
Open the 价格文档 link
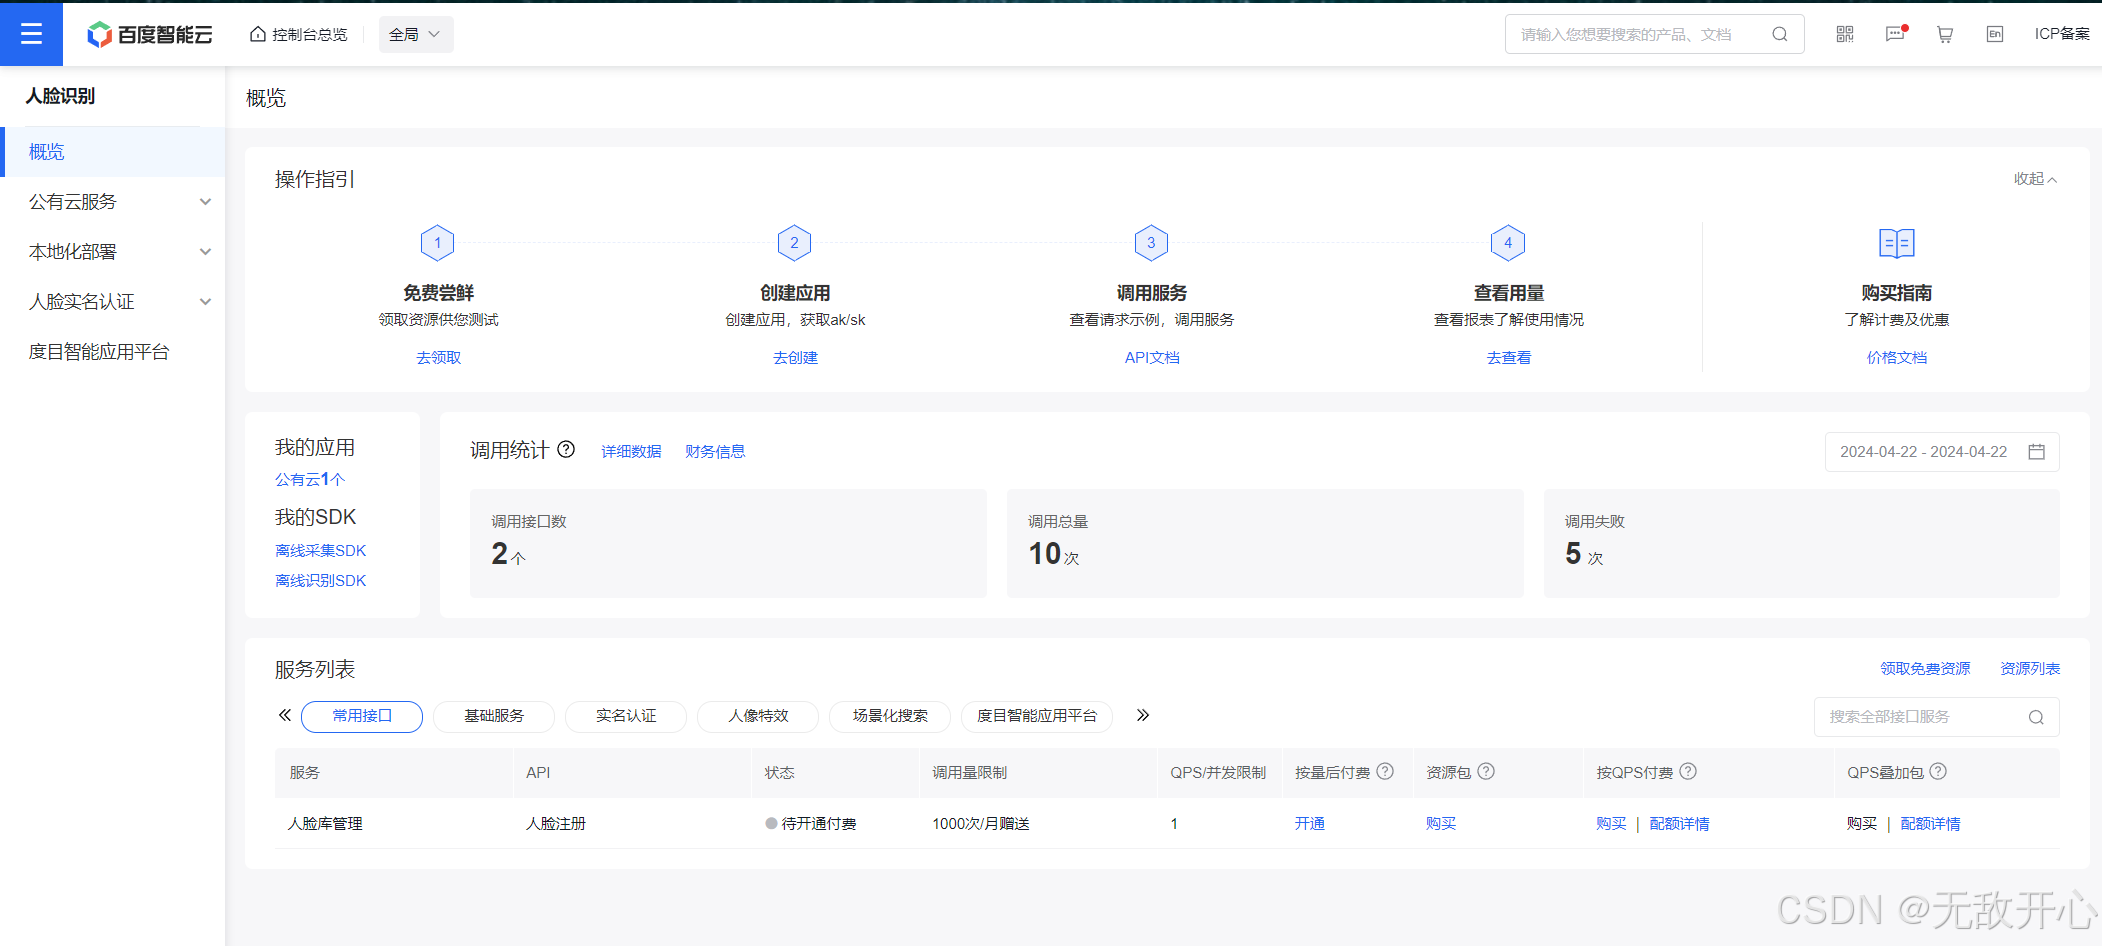[x=1897, y=358]
